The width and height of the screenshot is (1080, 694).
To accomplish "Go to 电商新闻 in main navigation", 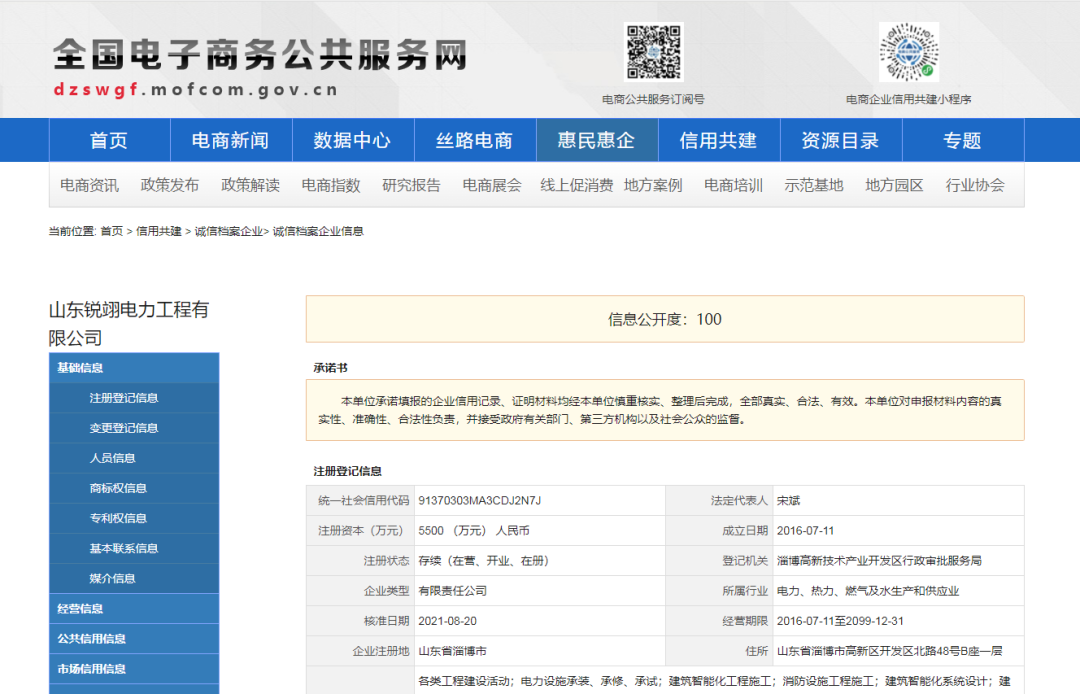I will (230, 141).
